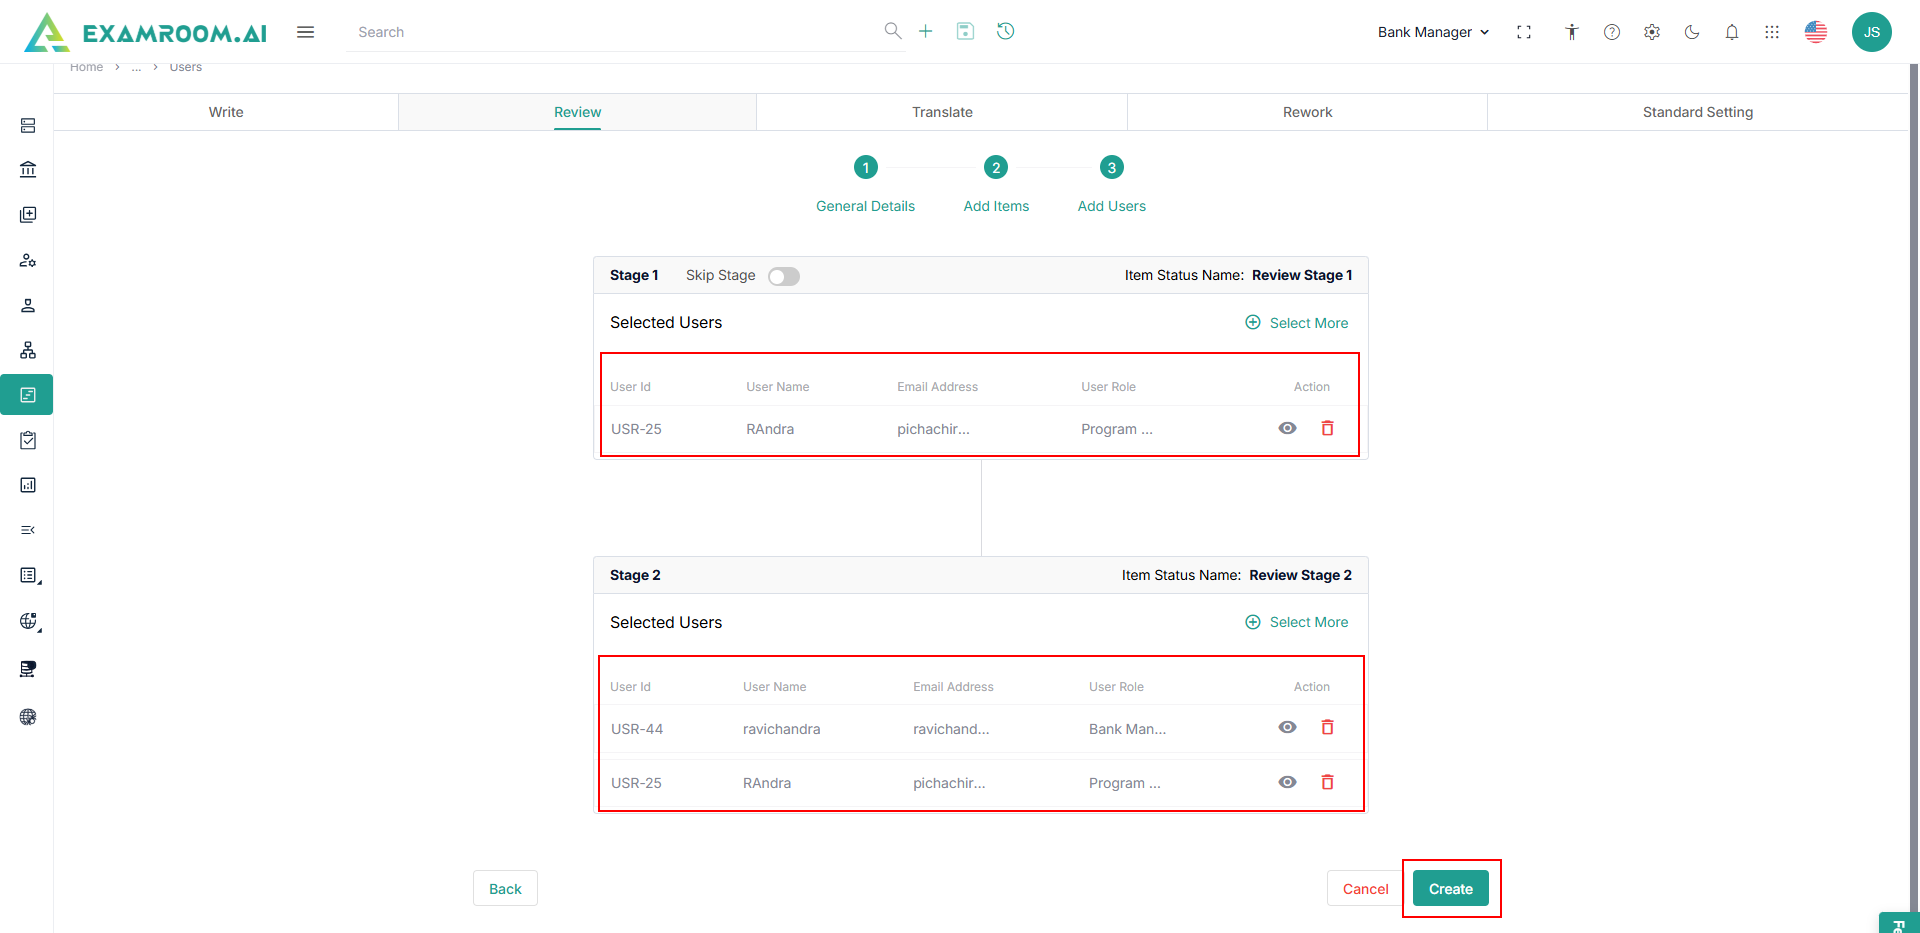The image size is (1920, 933).
Task: Toggle the Skip Stage switch in Stage 1
Action: click(784, 276)
